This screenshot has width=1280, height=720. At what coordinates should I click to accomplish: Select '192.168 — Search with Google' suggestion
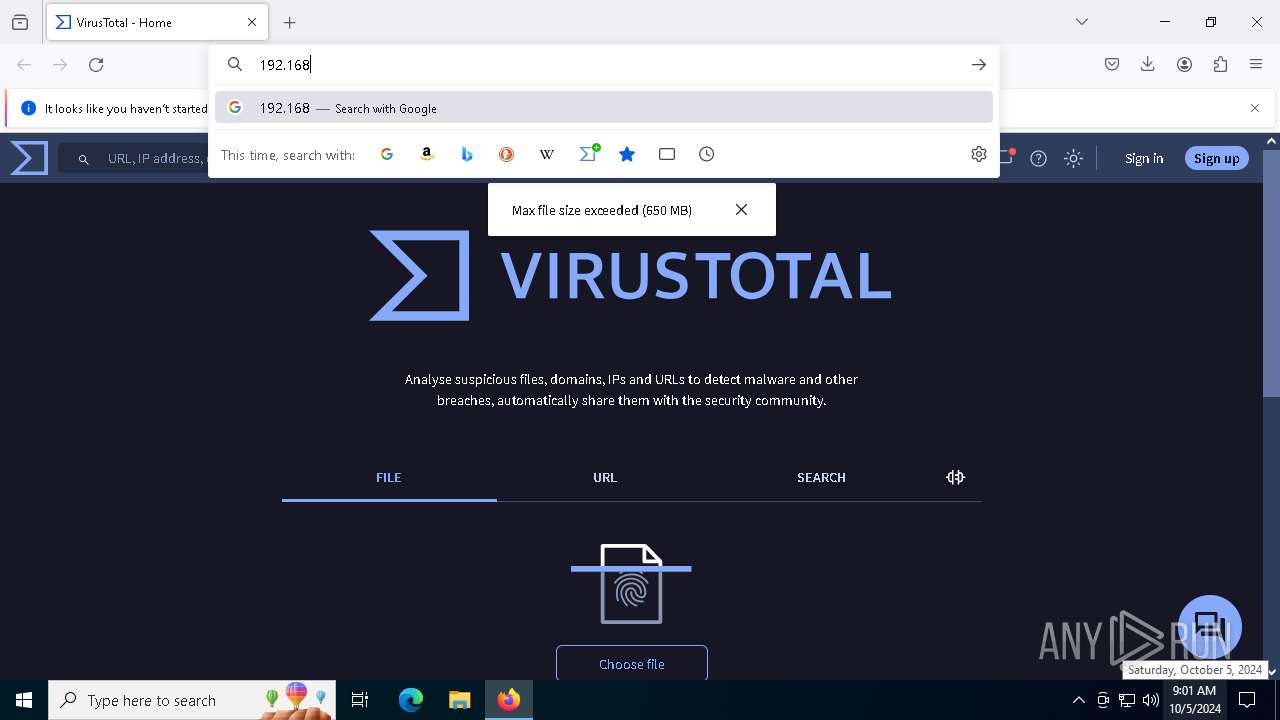(x=604, y=108)
